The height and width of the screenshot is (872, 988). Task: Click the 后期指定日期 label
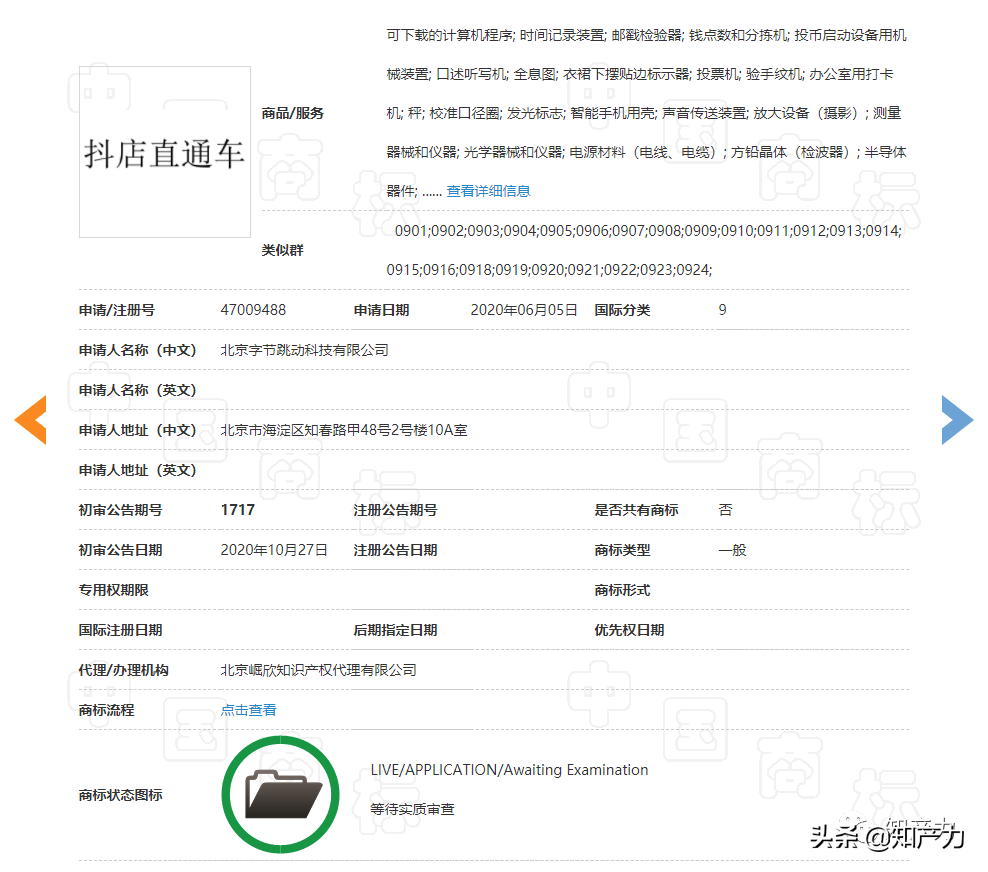click(395, 630)
